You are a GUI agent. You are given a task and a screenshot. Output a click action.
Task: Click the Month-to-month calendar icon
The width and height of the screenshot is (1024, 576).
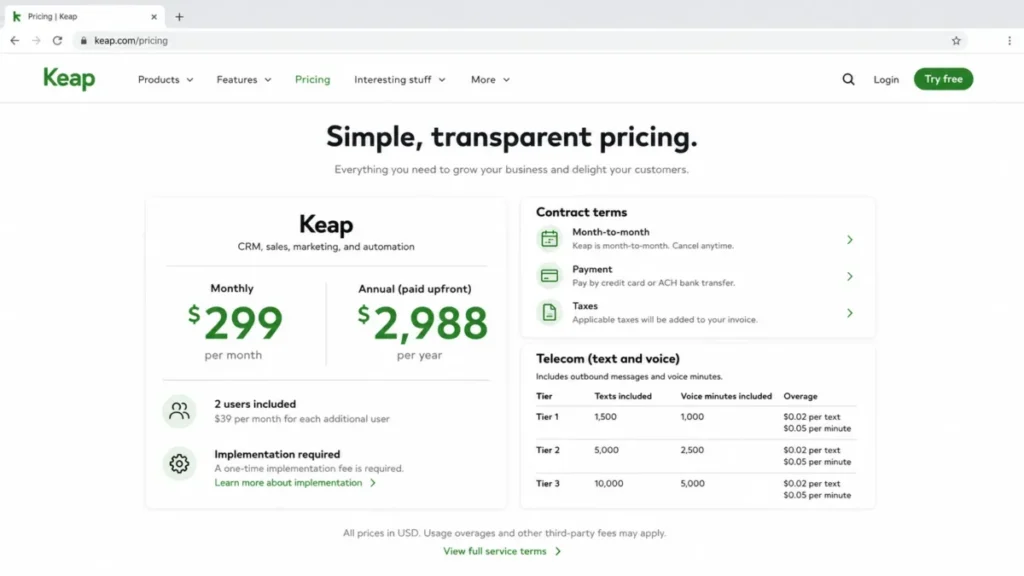[x=549, y=239]
